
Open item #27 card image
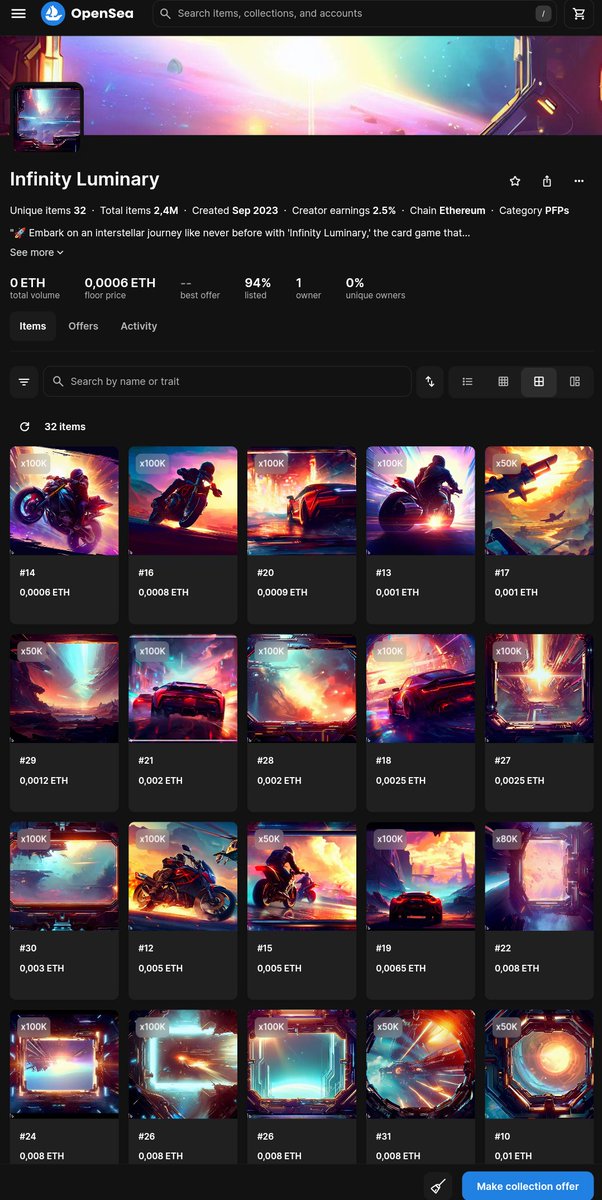(x=539, y=689)
